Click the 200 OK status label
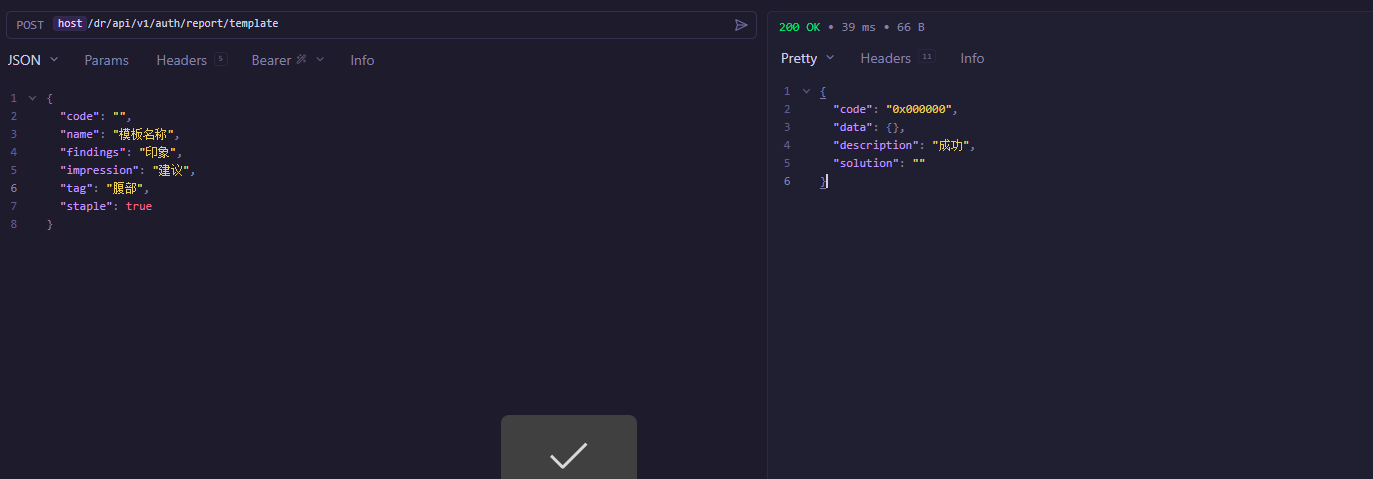This screenshot has width=1373, height=479. pos(799,27)
